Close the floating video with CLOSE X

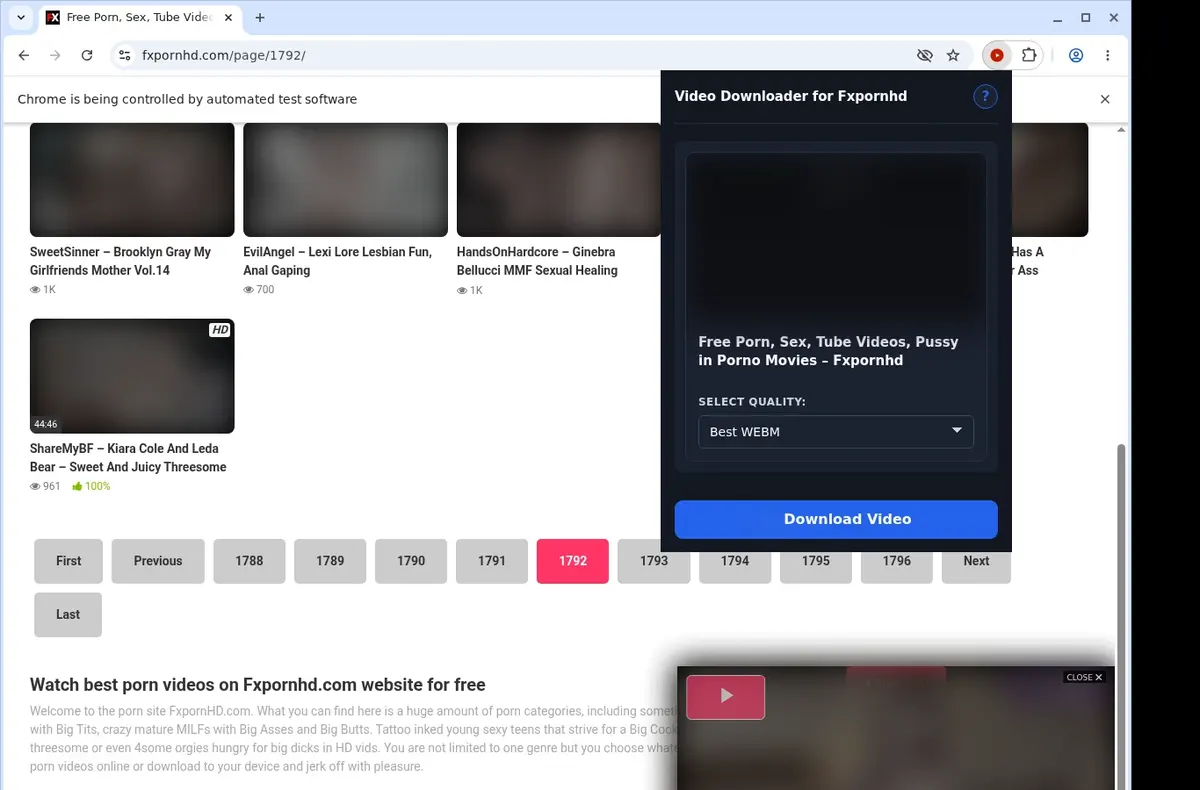pyautogui.click(x=1084, y=677)
